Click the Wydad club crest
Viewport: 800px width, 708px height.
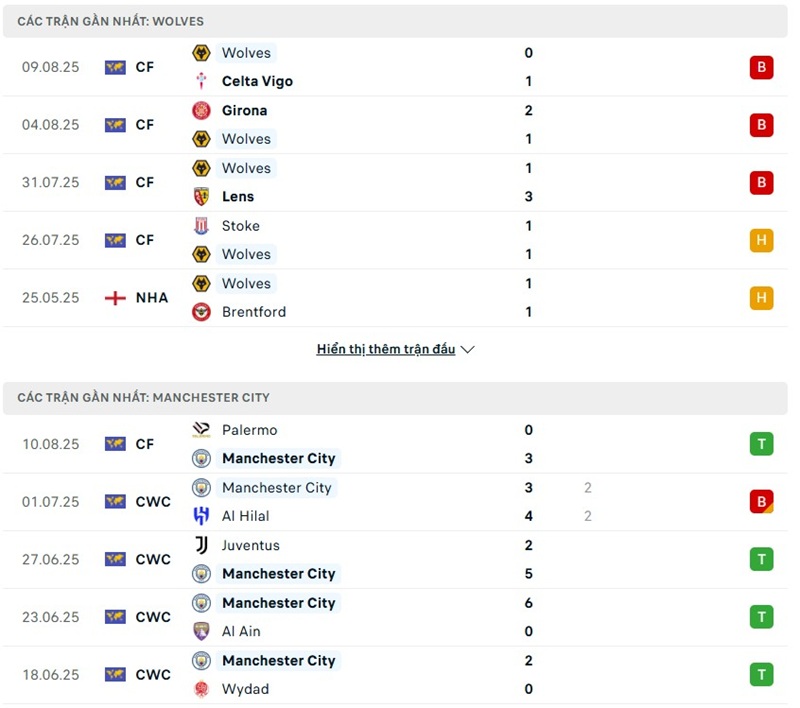(201, 689)
